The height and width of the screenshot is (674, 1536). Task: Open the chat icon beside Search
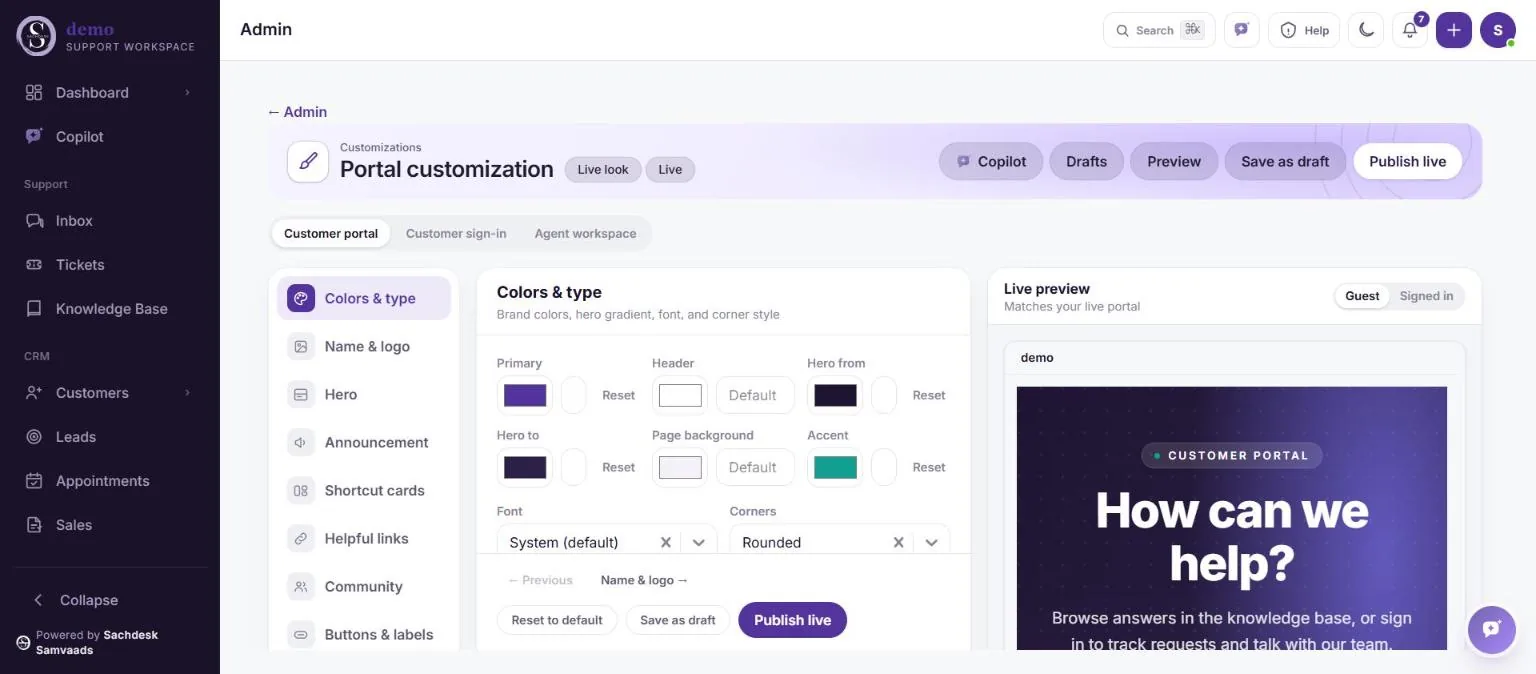(1242, 30)
